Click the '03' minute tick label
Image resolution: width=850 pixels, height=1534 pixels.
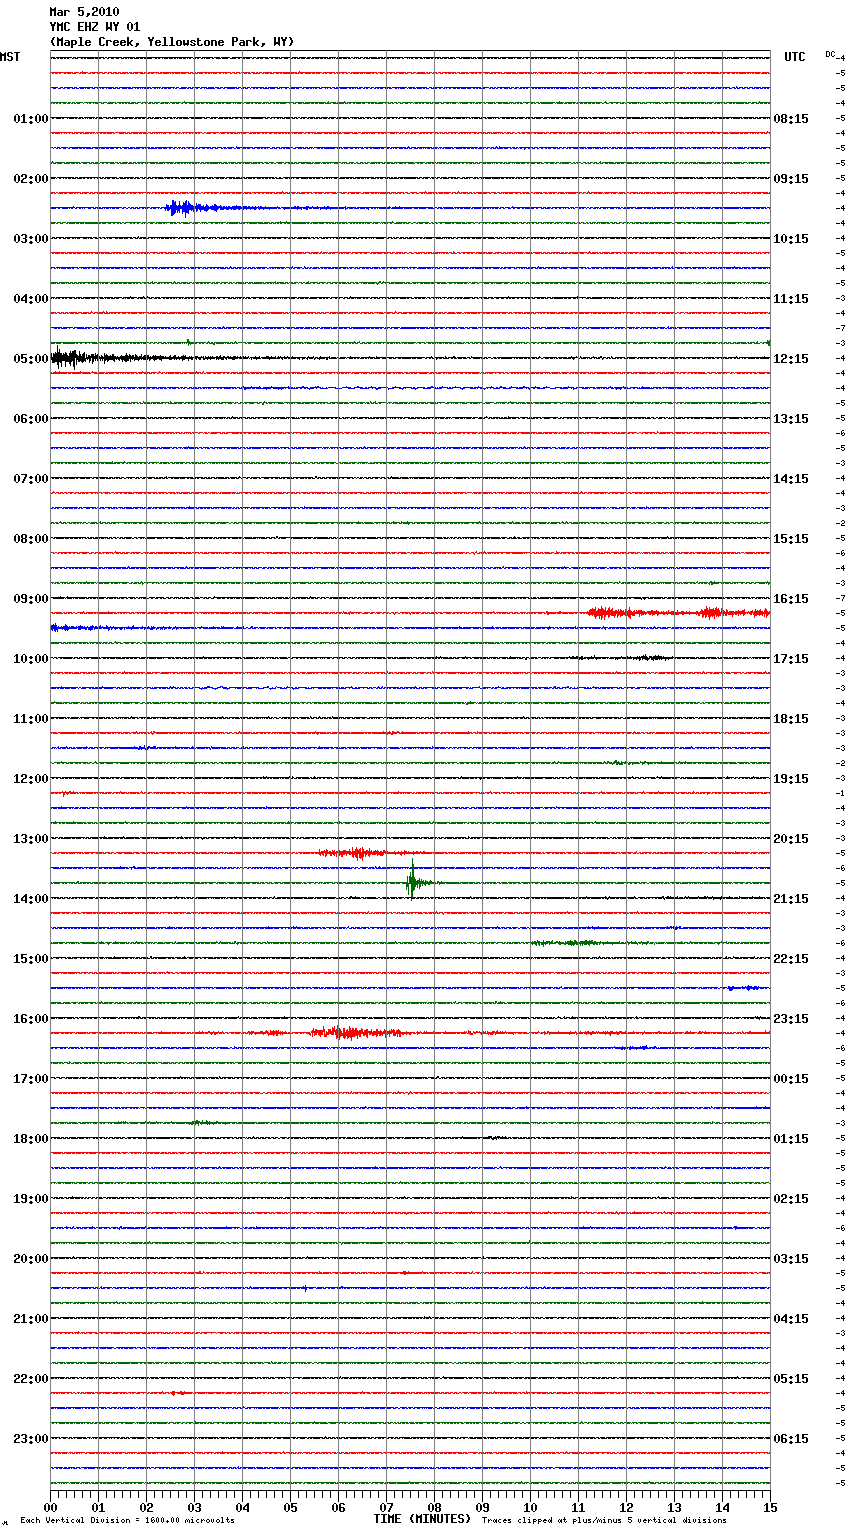195,1507
